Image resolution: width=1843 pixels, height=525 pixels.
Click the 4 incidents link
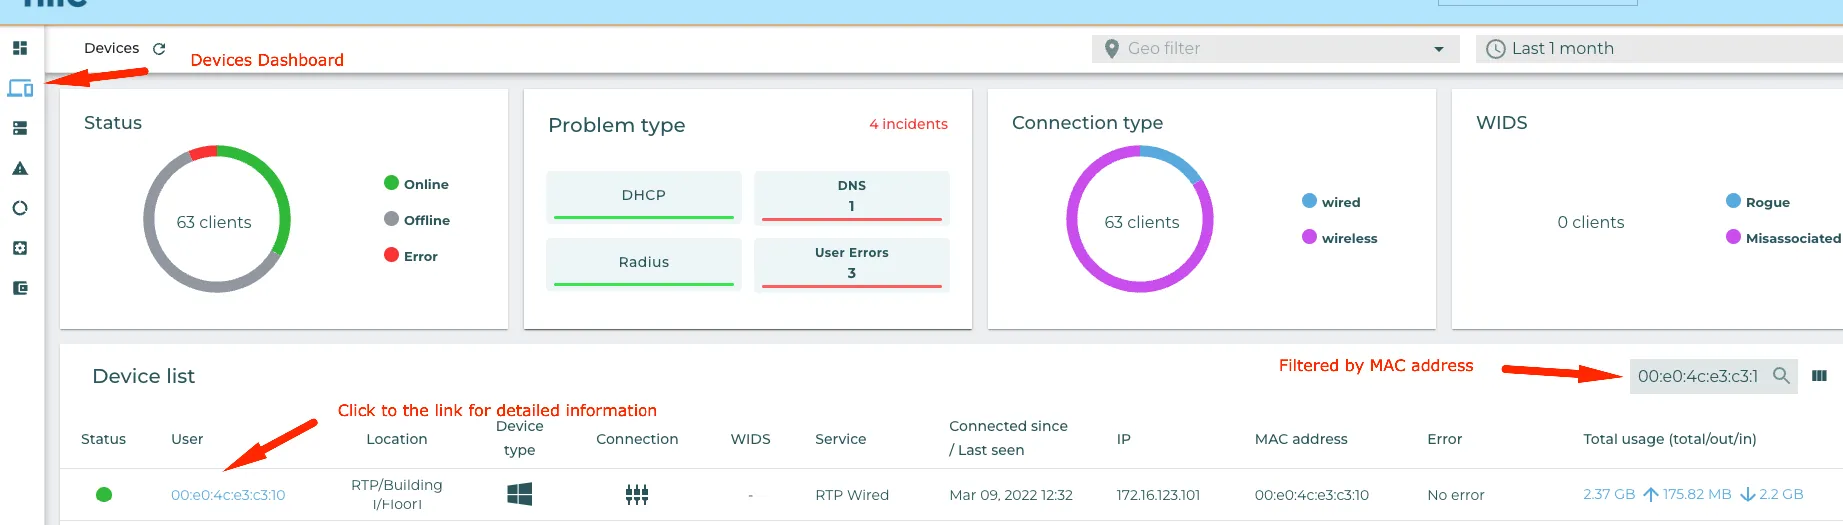[x=908, y=124]
